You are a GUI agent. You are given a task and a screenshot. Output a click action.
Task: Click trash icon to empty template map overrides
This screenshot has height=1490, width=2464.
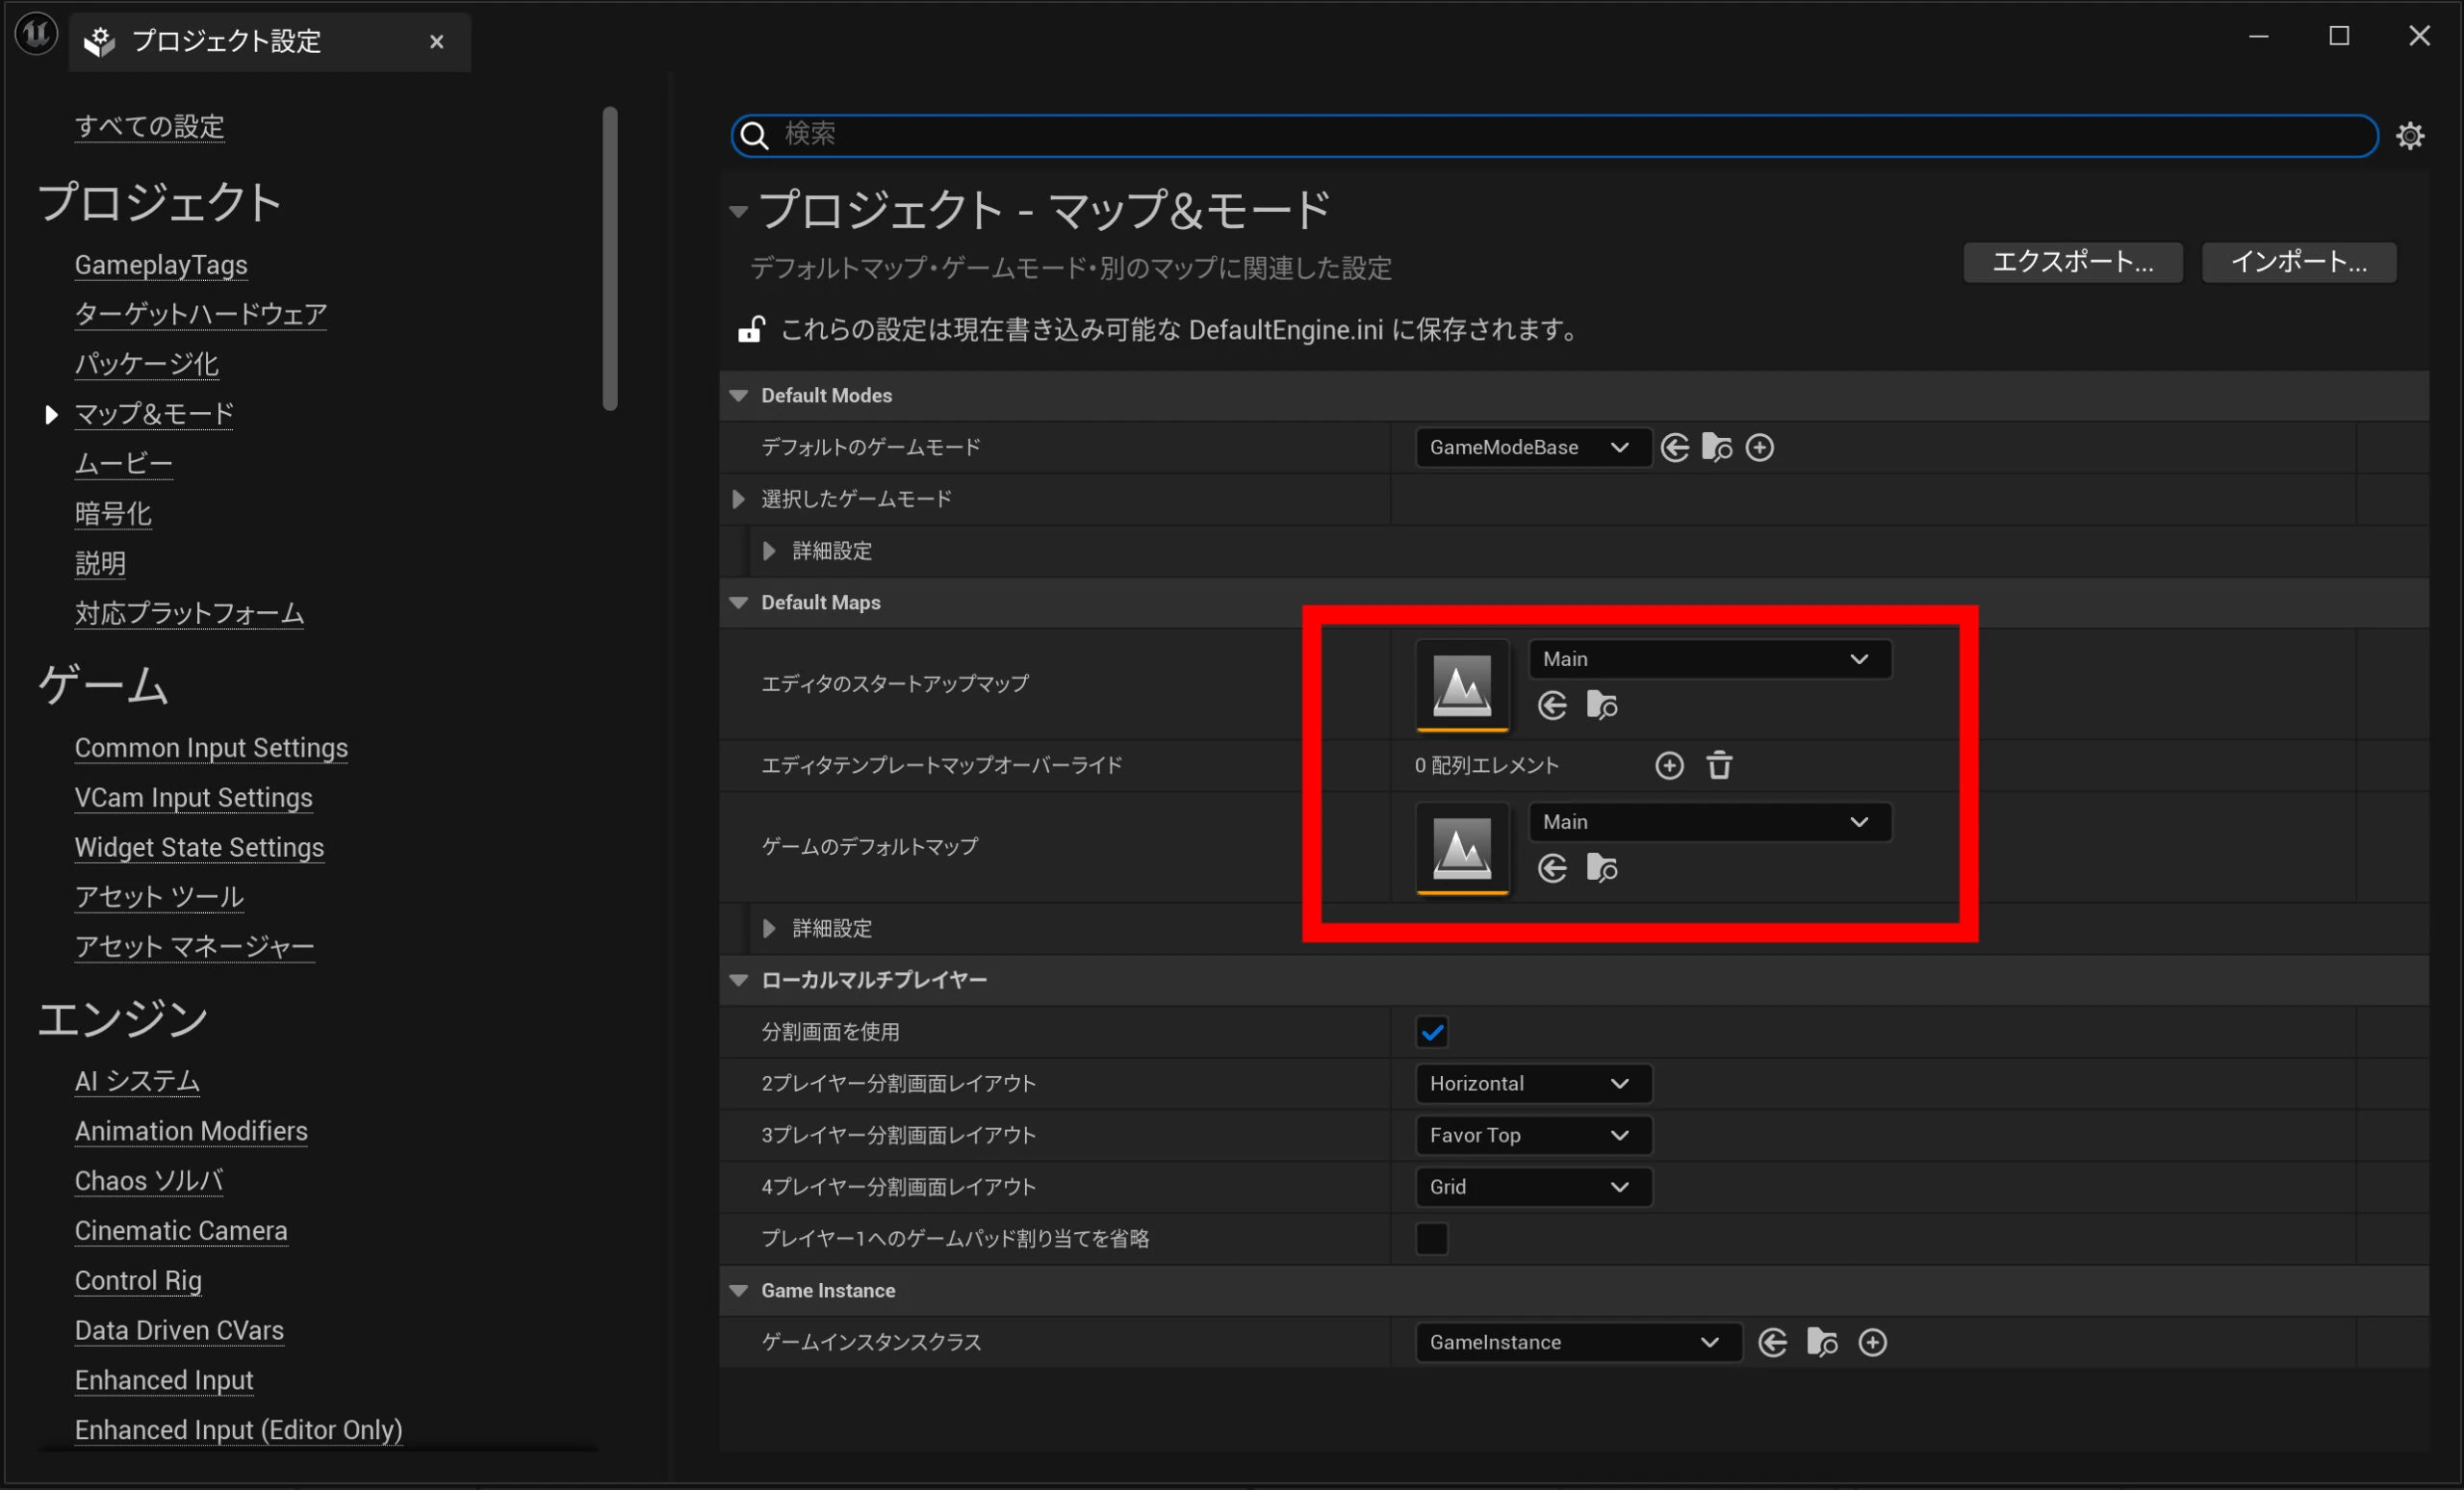tap(1719, 765)
